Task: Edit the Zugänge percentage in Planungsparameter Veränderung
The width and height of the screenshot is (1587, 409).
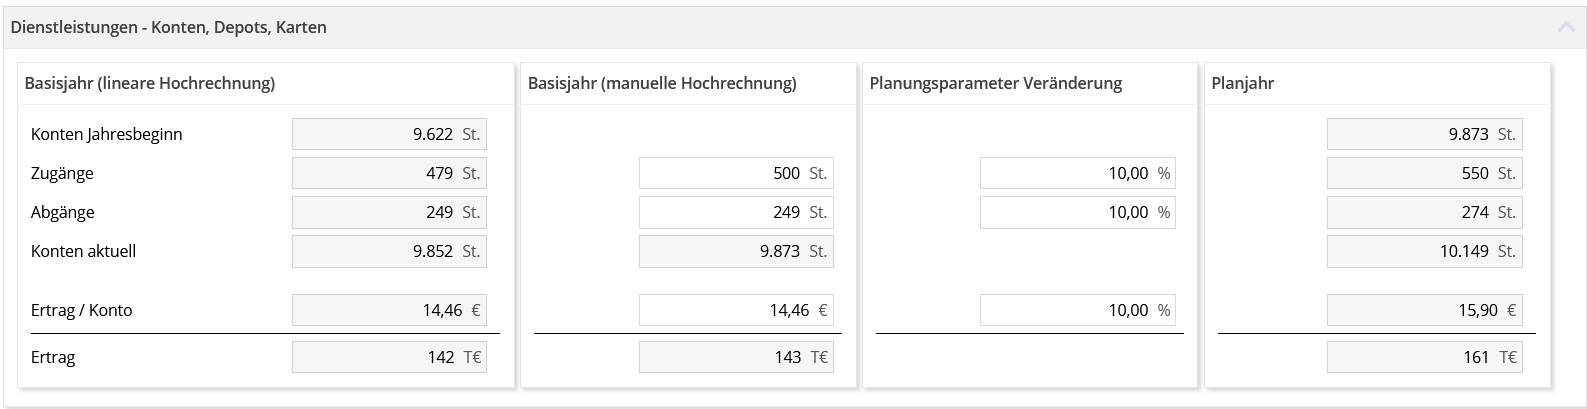Action: pyautogui.click(x=1076, y=173)
